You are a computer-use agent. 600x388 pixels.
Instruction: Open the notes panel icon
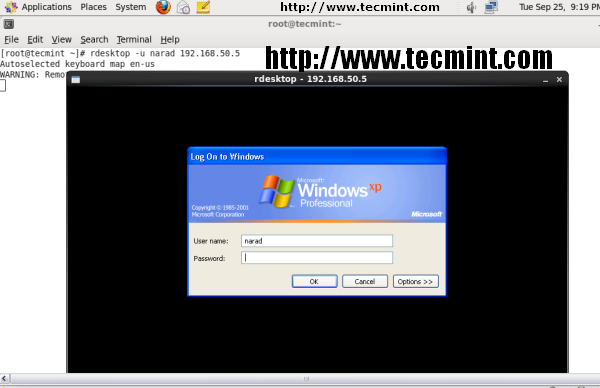point(203,7)
